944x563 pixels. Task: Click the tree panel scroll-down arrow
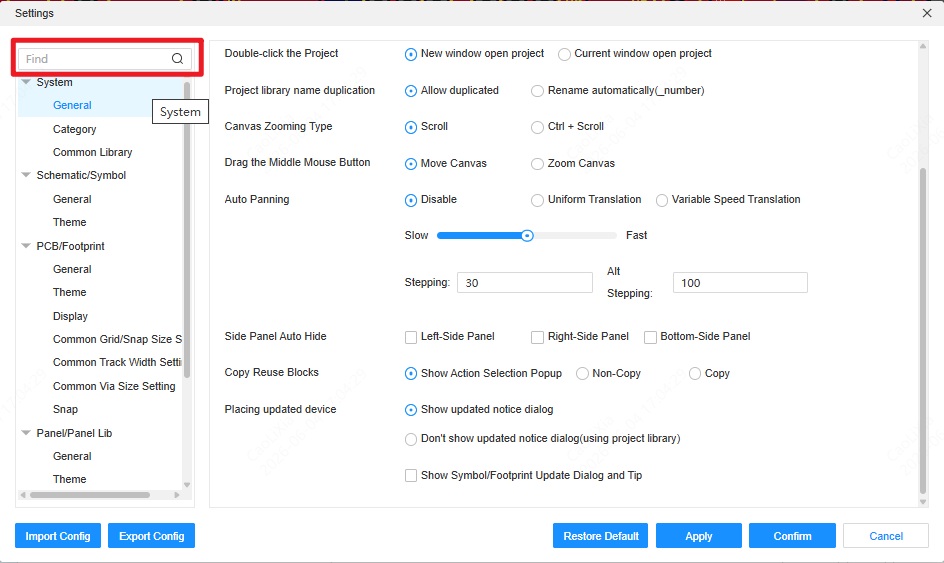187,485
